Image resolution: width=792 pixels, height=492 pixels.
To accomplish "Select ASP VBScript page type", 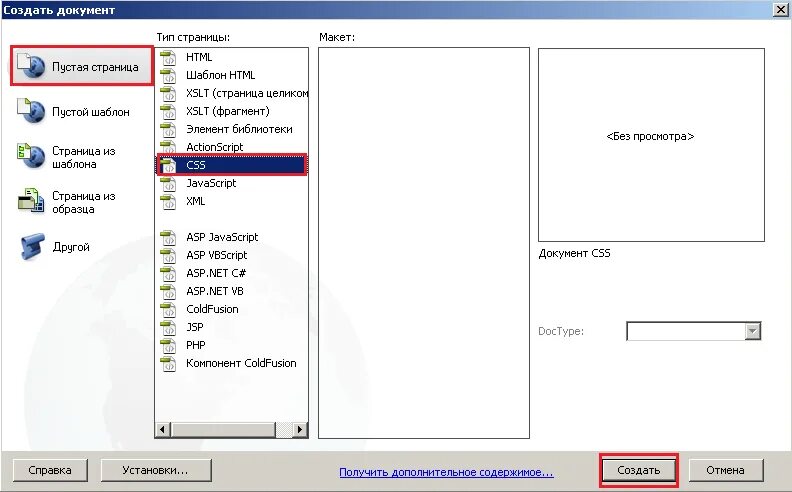I will (x=217, y=255).
